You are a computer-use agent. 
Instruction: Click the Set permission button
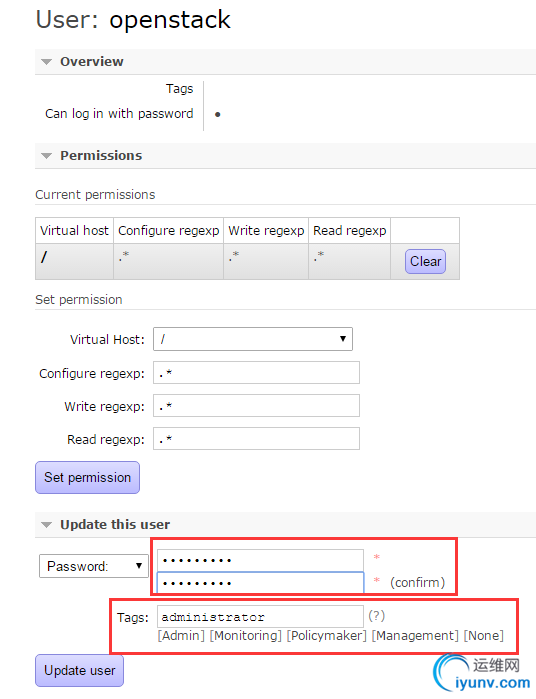(x=87, y=477)
